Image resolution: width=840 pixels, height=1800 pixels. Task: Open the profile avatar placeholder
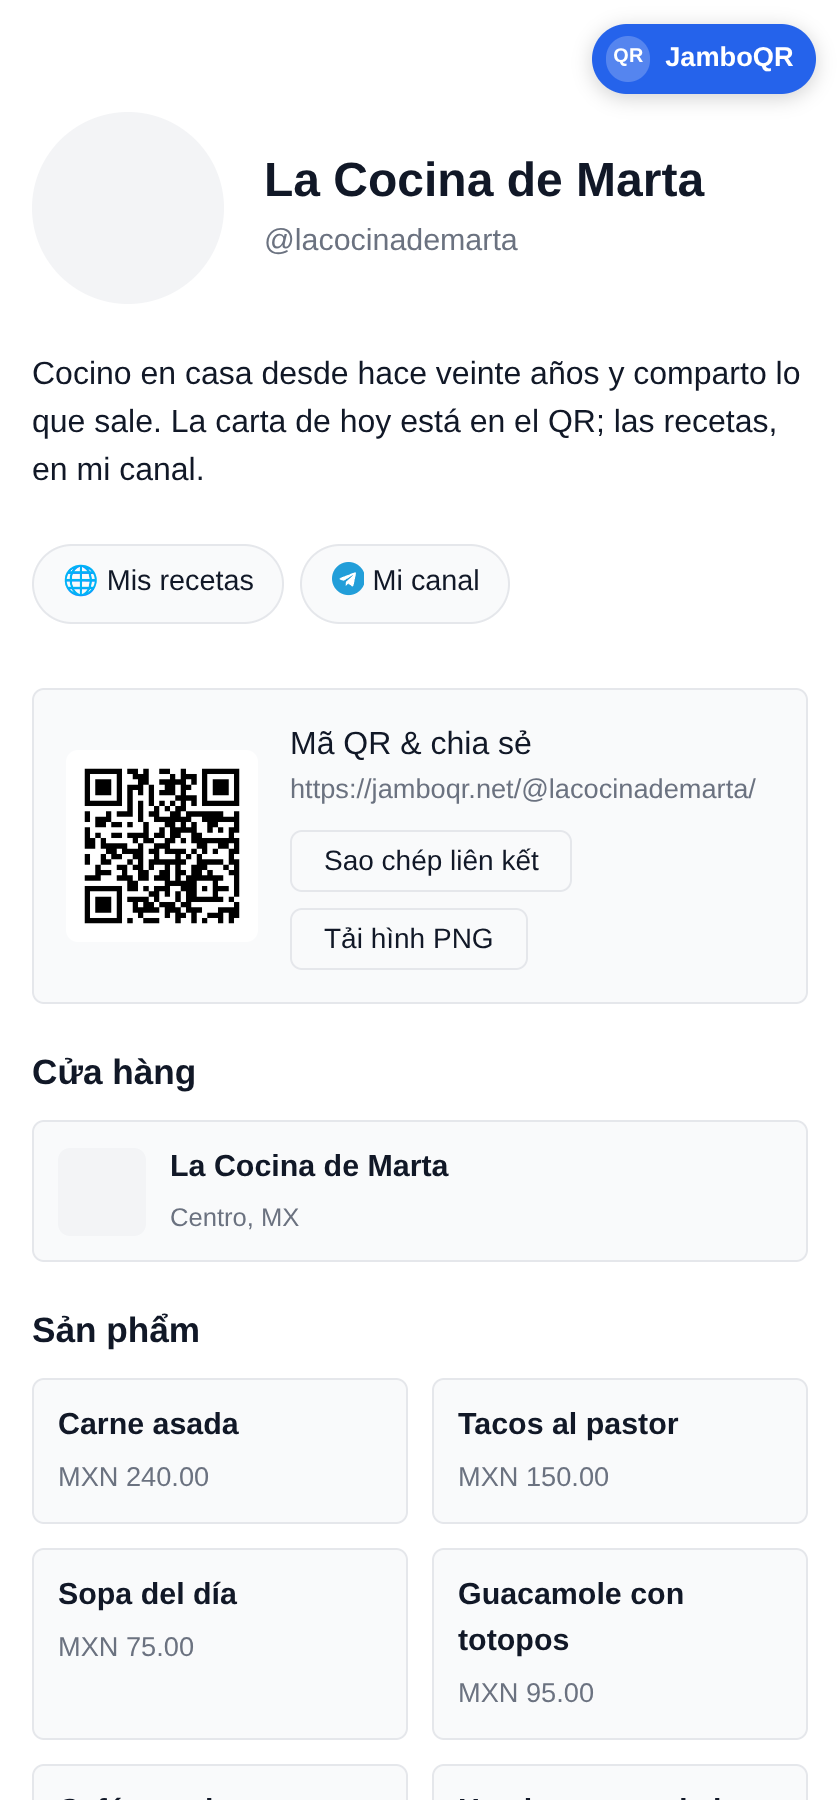[x=128, y=208]
